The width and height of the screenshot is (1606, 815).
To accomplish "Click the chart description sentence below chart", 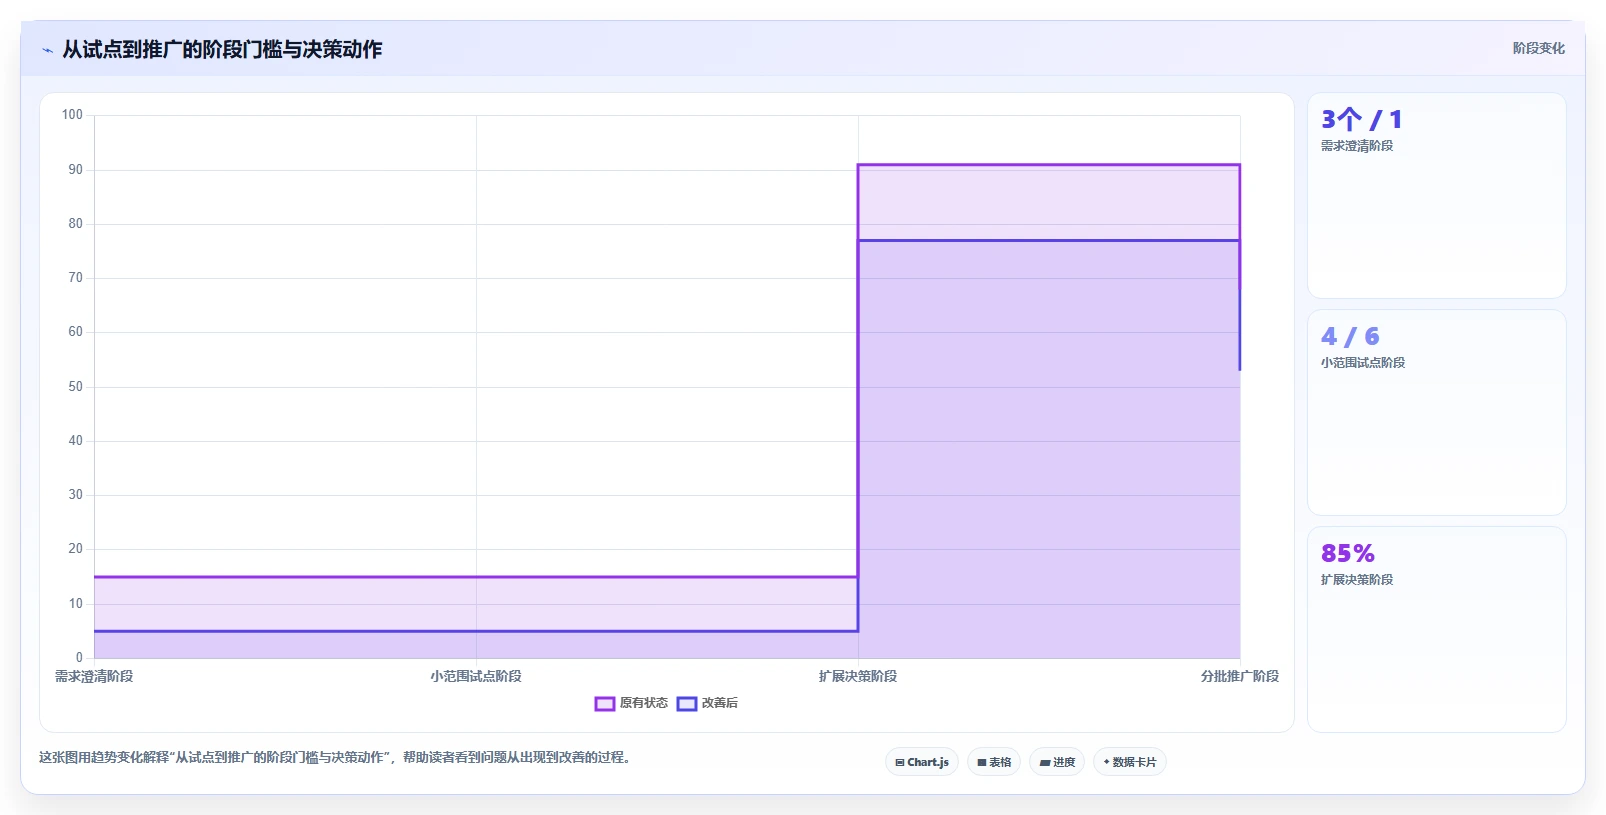I will [335, 758].
